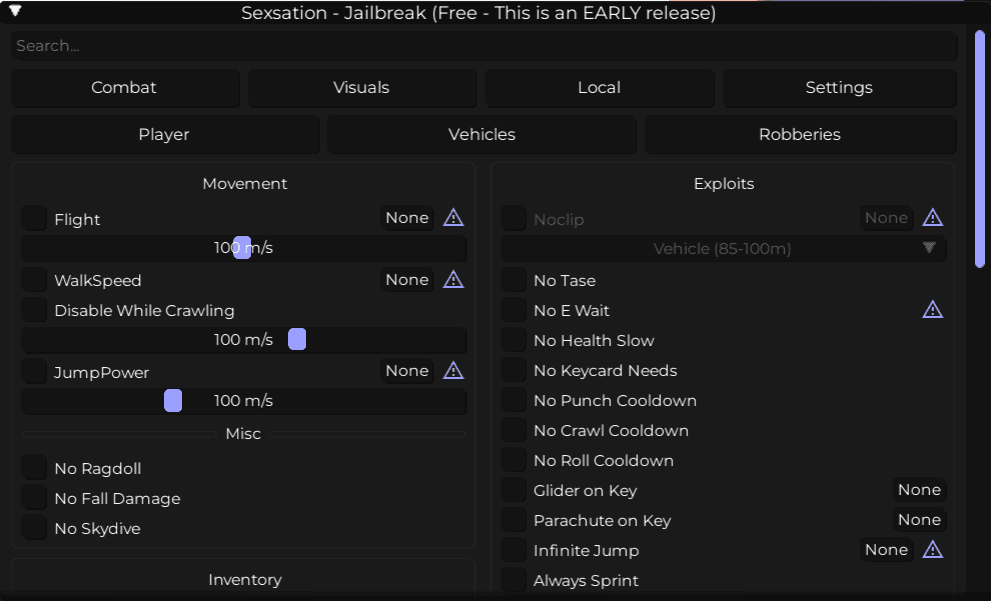Enable No Fall Damage
Image resolution: width=991 pixels, height=601 pixels.
(34, 498)
